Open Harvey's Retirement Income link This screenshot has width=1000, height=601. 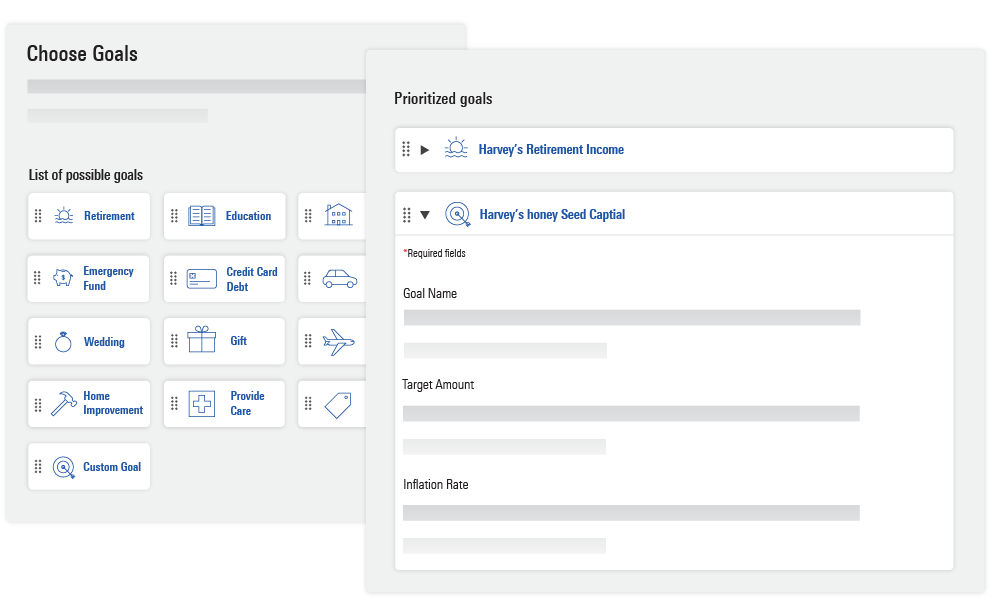point(551,150)
